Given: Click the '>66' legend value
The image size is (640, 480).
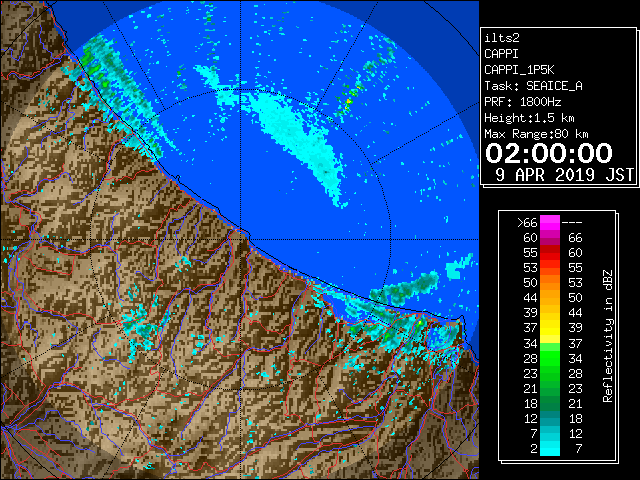Looking at the screenshot, I should click(527, 223).
